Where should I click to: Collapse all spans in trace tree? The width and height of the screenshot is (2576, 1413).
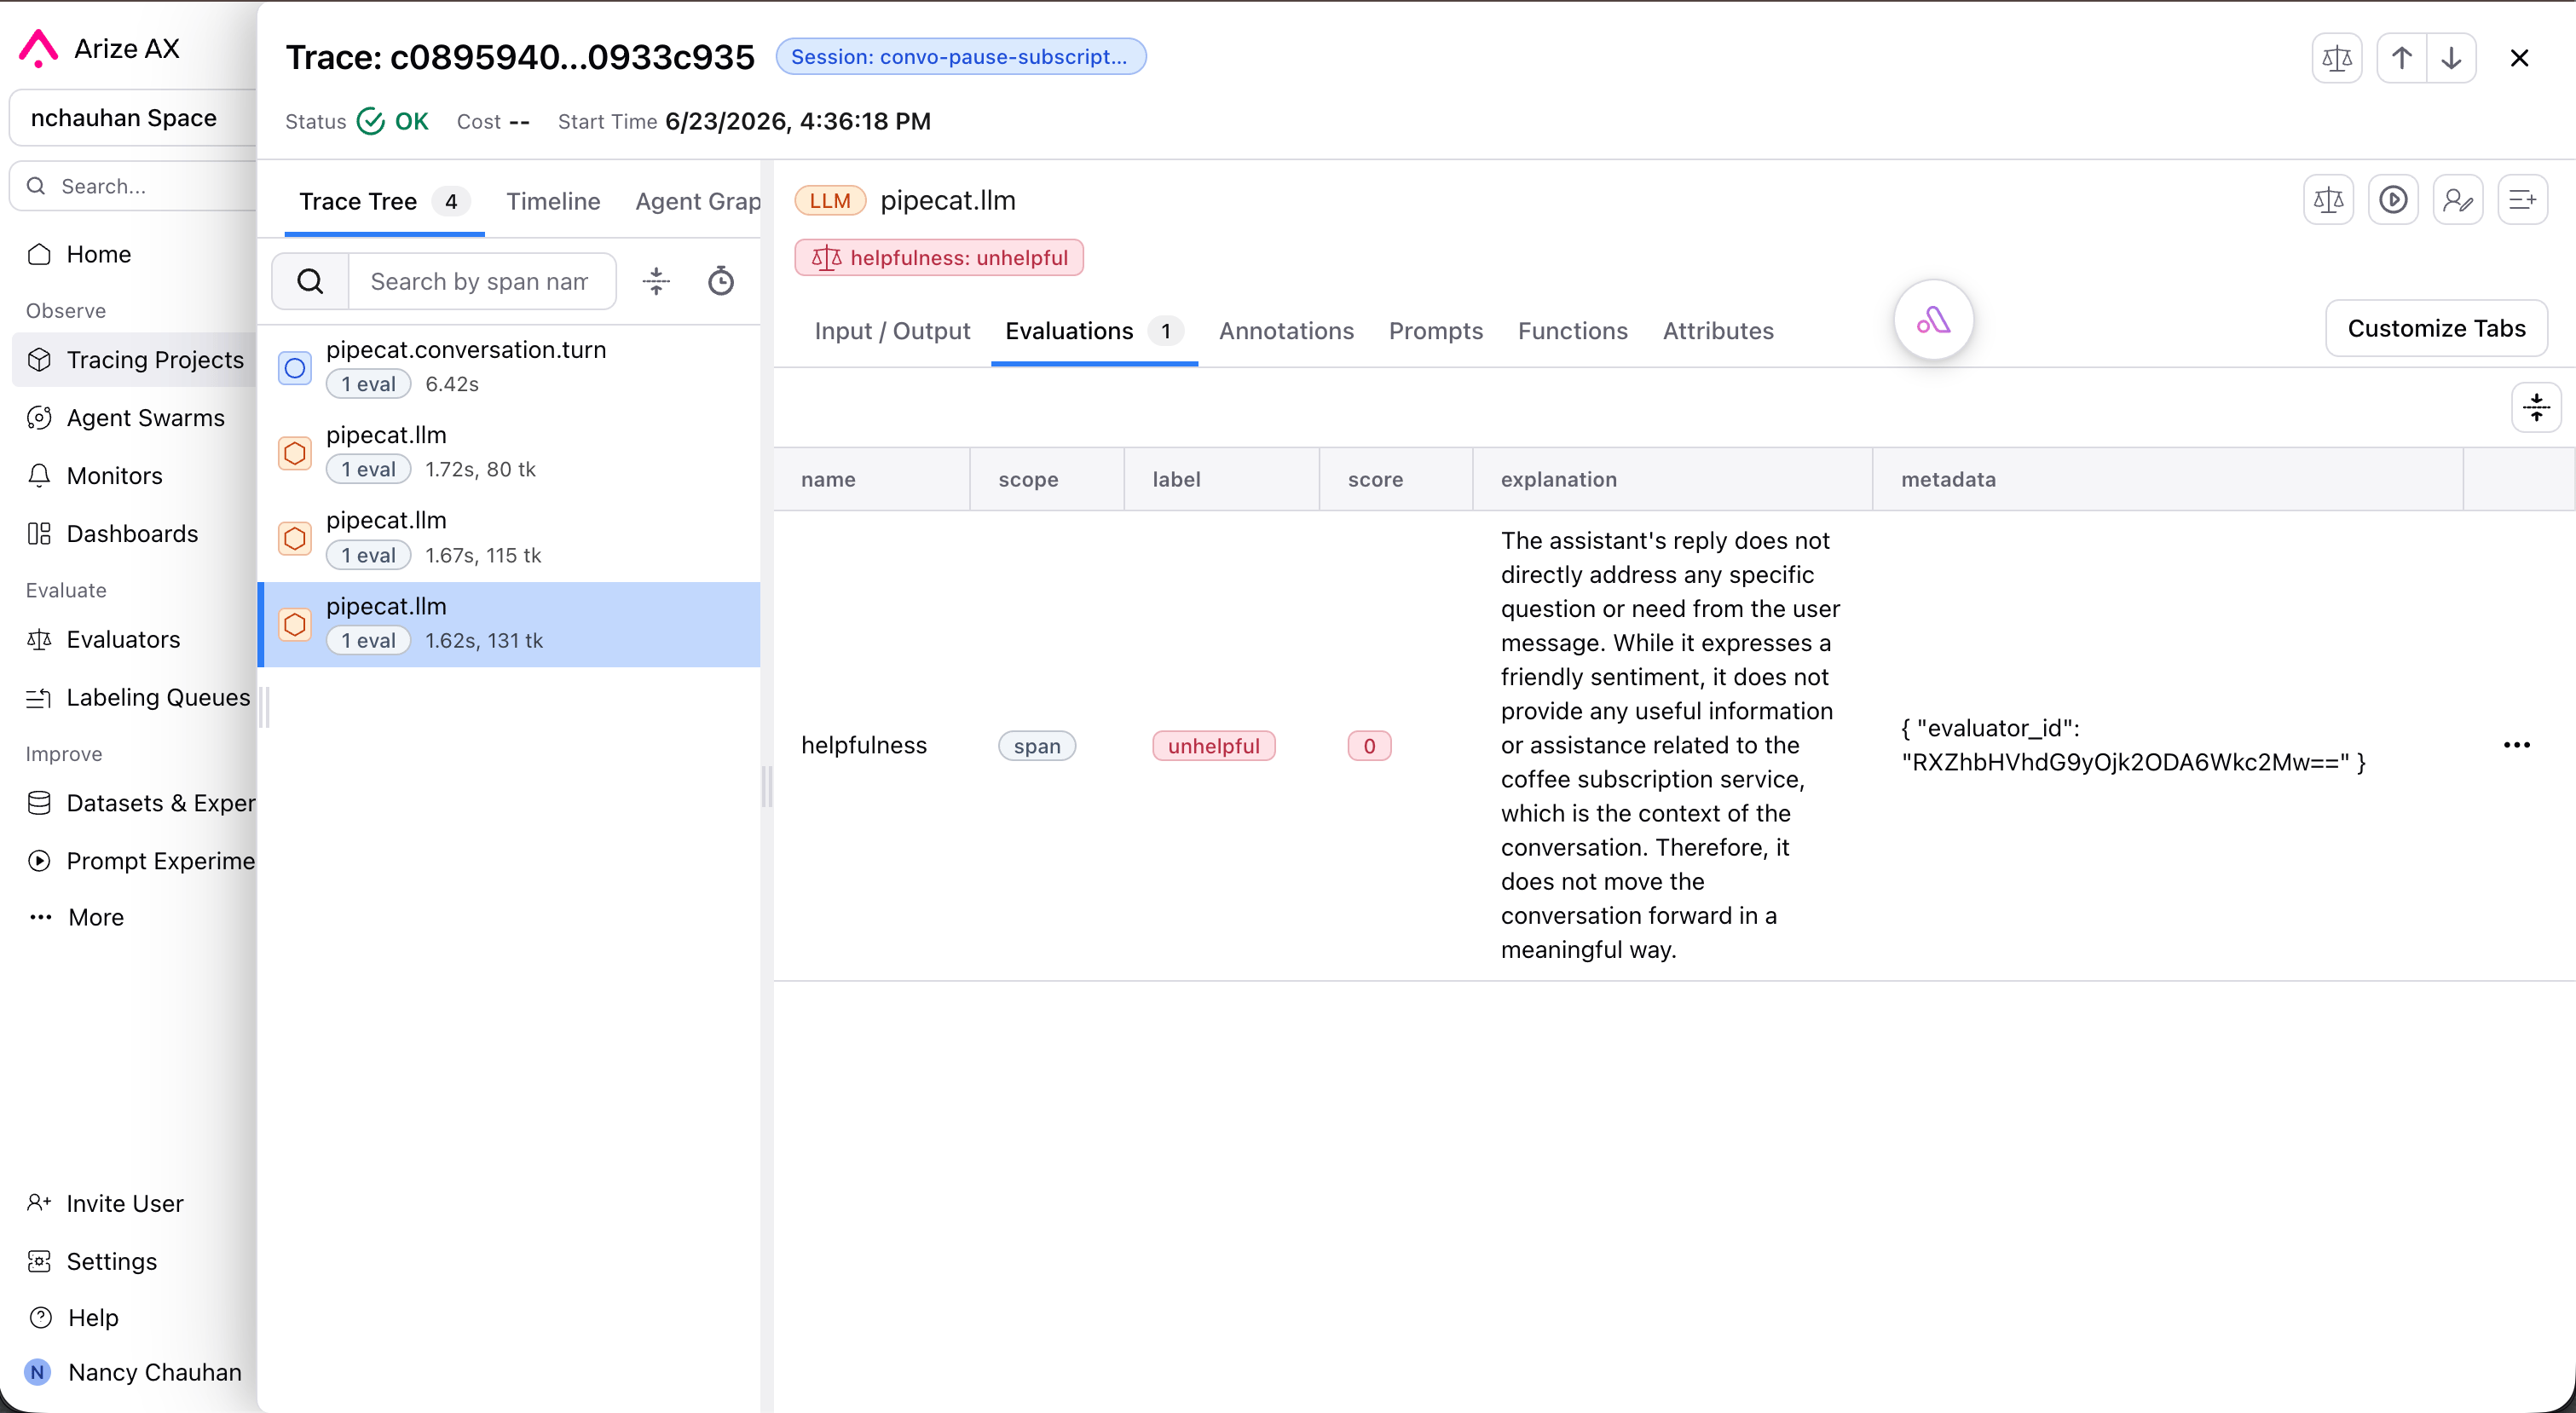(x=656, y=281)
